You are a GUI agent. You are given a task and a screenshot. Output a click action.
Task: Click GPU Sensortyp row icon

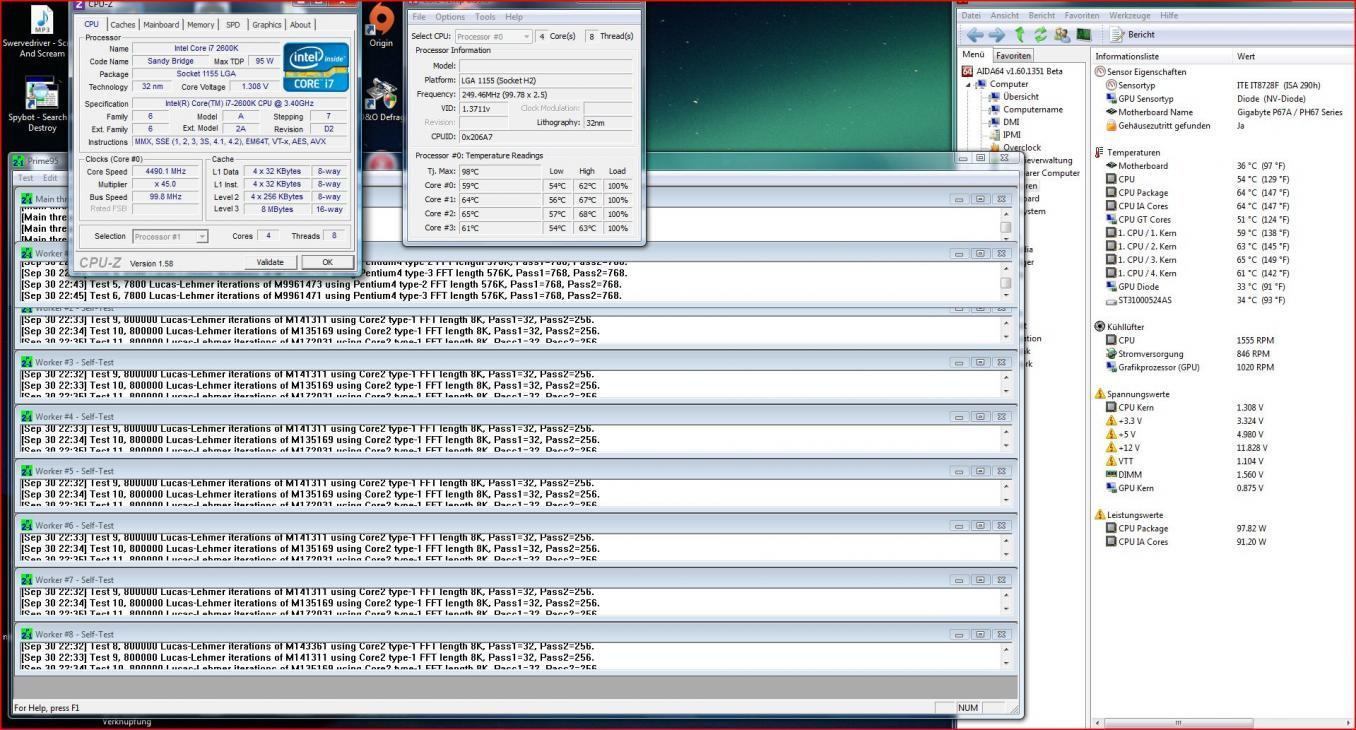coord(1111,99)
